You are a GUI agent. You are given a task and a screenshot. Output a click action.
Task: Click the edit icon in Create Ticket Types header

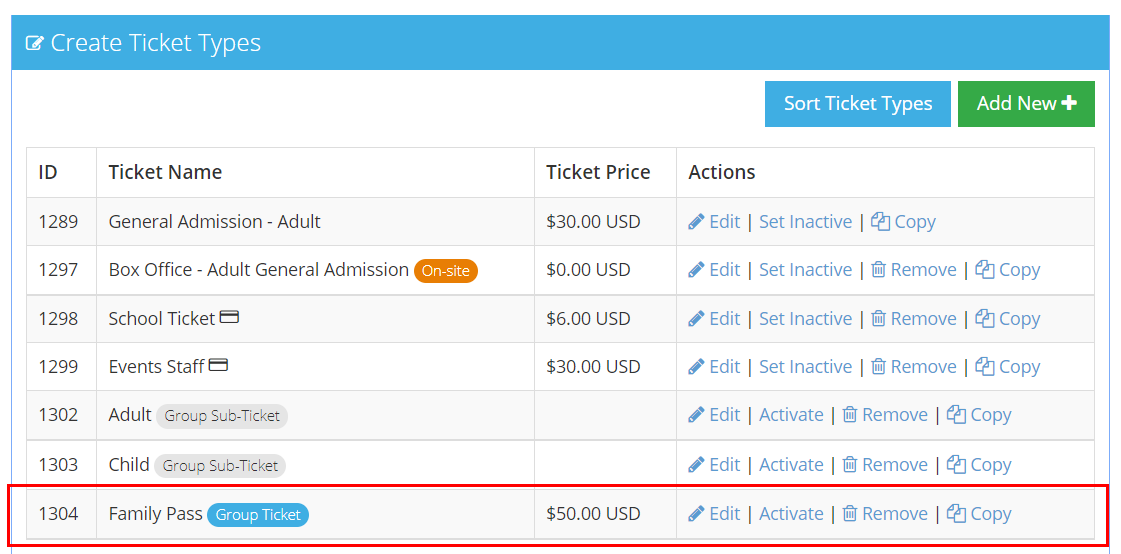[x=34, y=44]
